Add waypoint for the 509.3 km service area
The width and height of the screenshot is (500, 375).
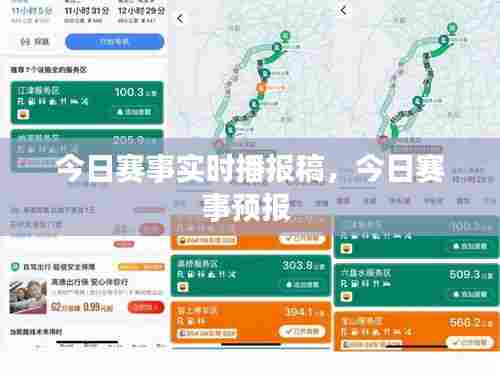pyautogui.click(x=470, y=294)
